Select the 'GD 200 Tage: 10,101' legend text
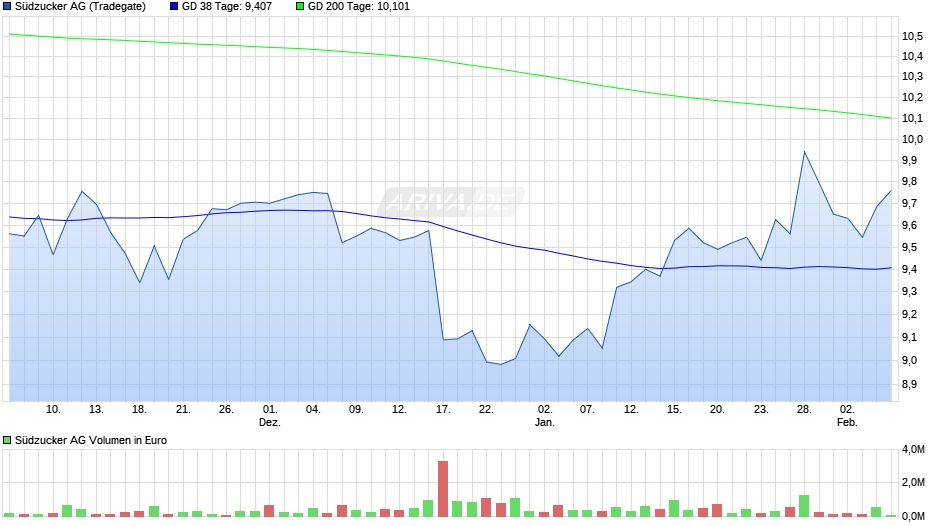The width and height of the screenshot is (940, 526). [358, 7]
